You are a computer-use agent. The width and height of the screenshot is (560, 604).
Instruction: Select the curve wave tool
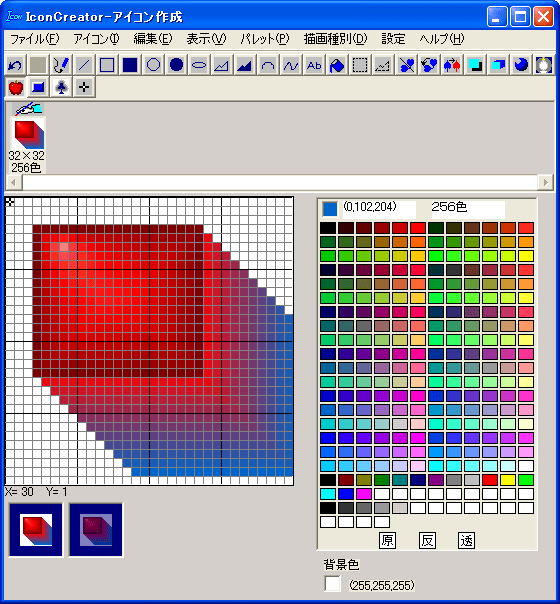pos(291,65)
